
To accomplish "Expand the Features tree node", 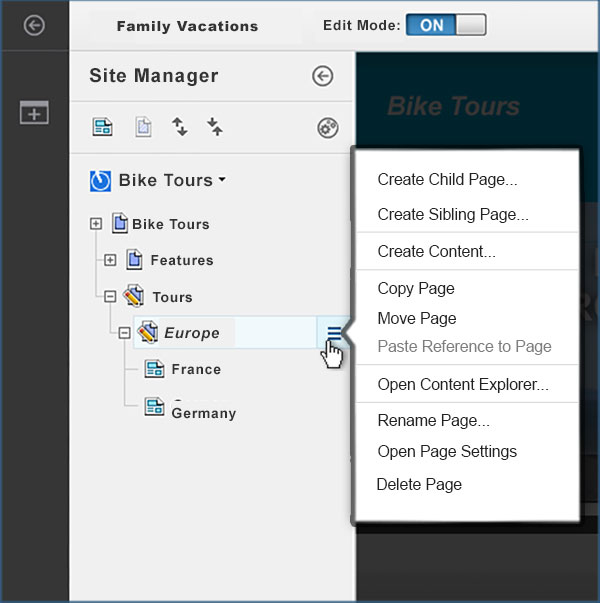I will point(110,260).
